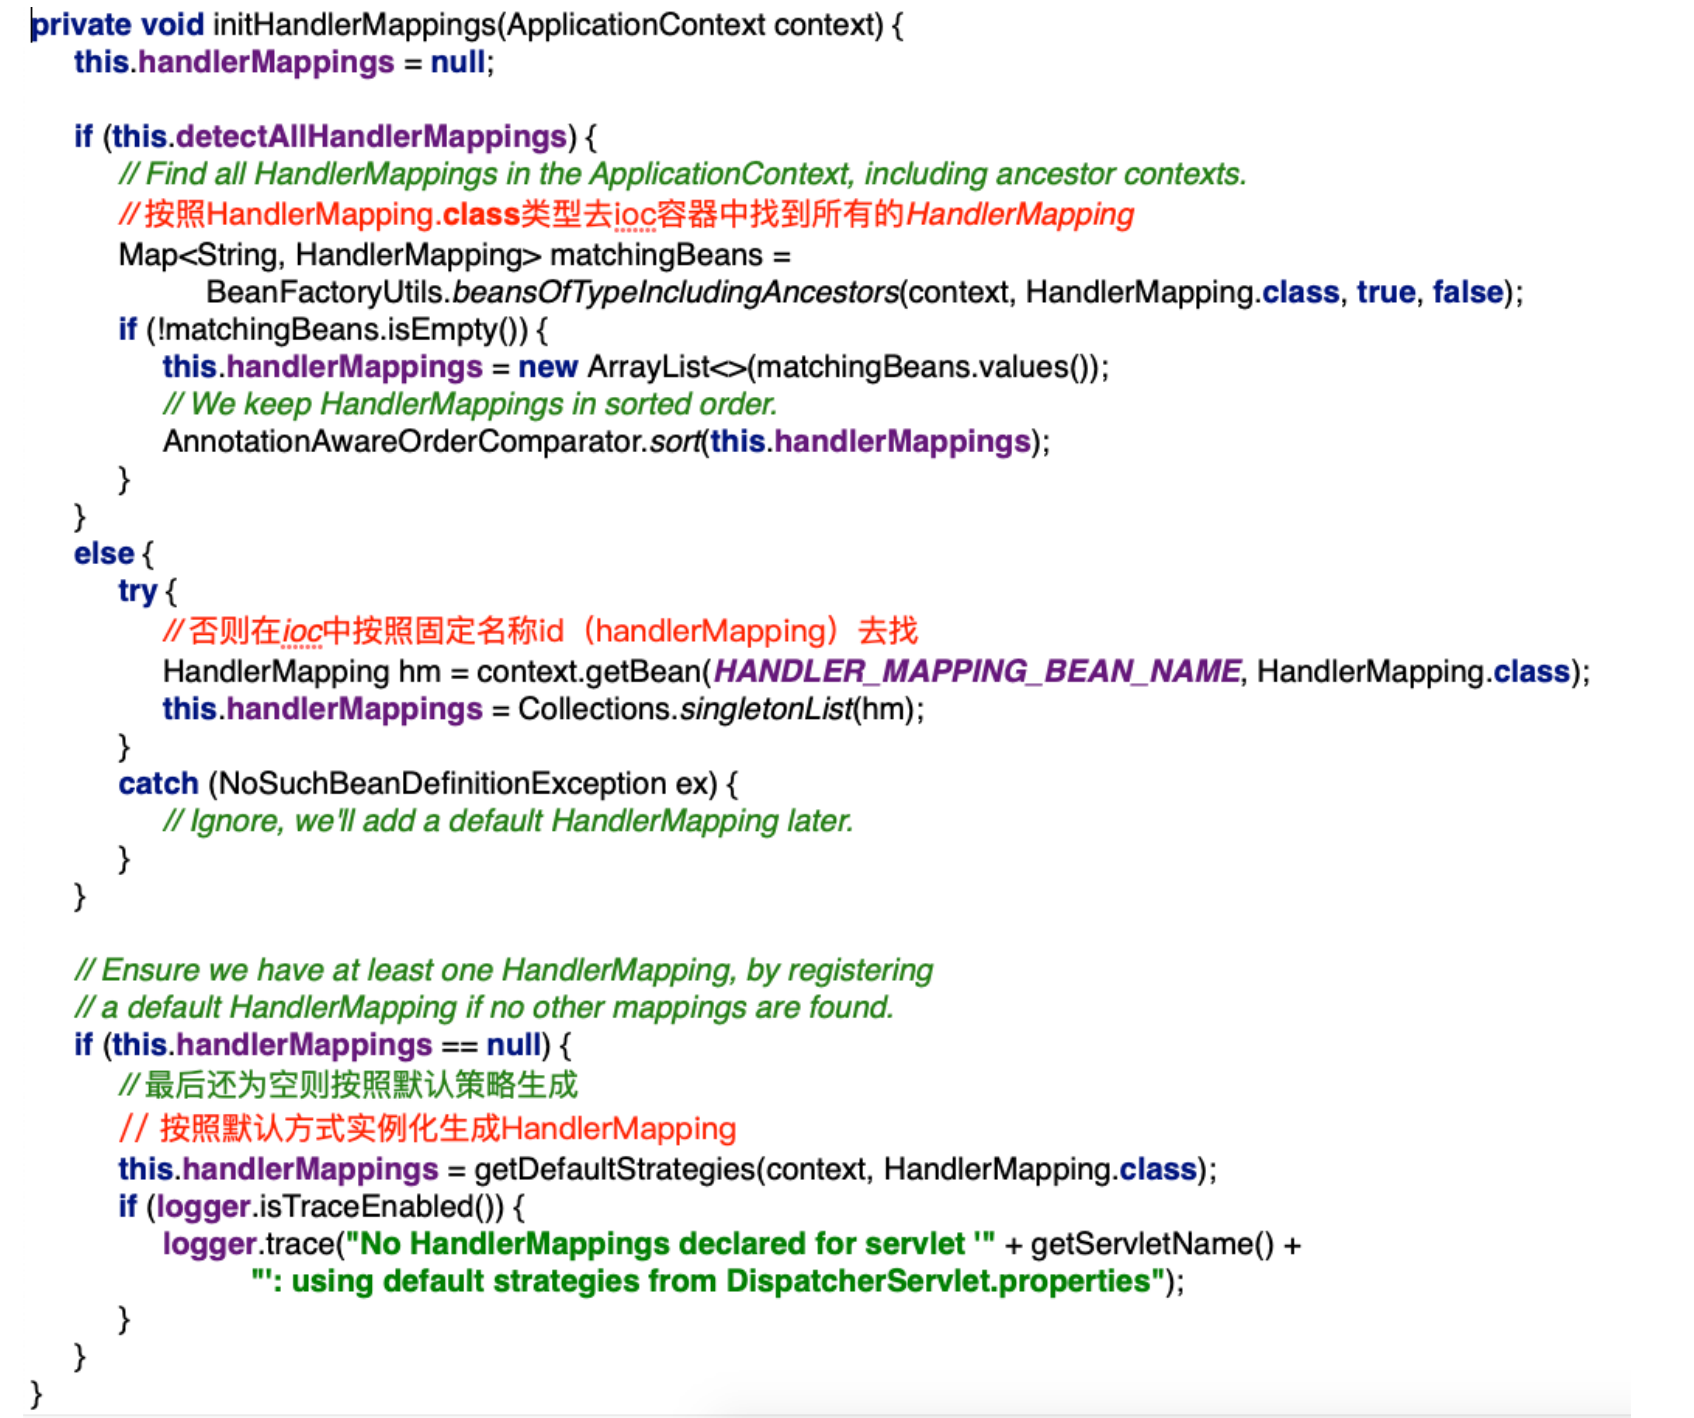Click comment 'Ignore, we'll add a default HandlerMapping later'
The width and height of the screenshot is (1694, 1418).
point(508,821)
